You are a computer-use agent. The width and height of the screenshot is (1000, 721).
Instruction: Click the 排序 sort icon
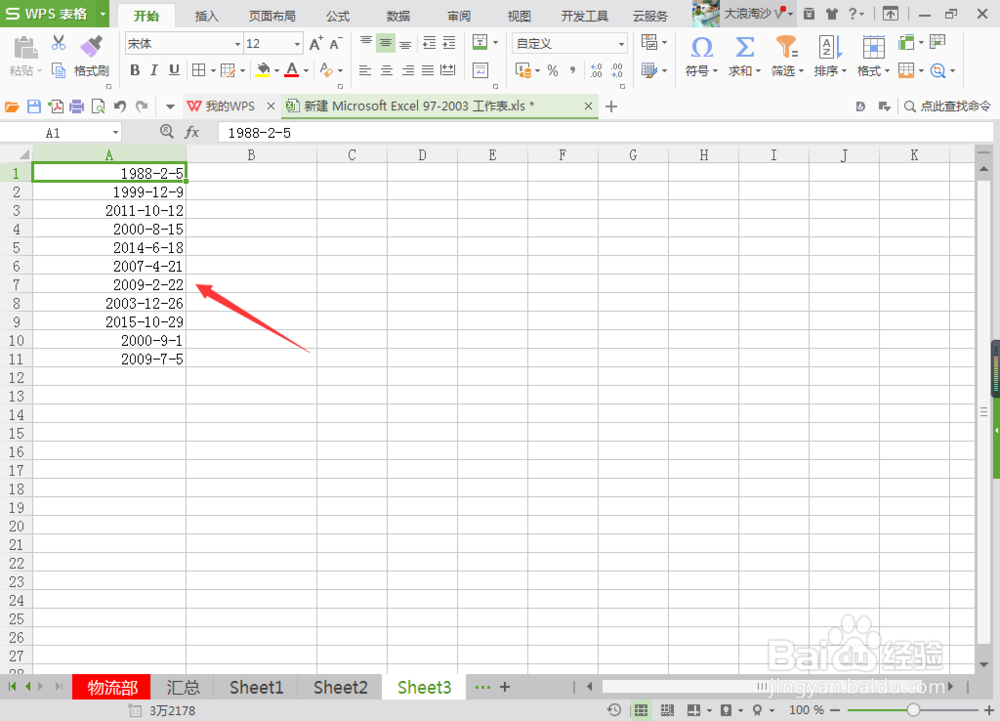(x=830, y=47)
